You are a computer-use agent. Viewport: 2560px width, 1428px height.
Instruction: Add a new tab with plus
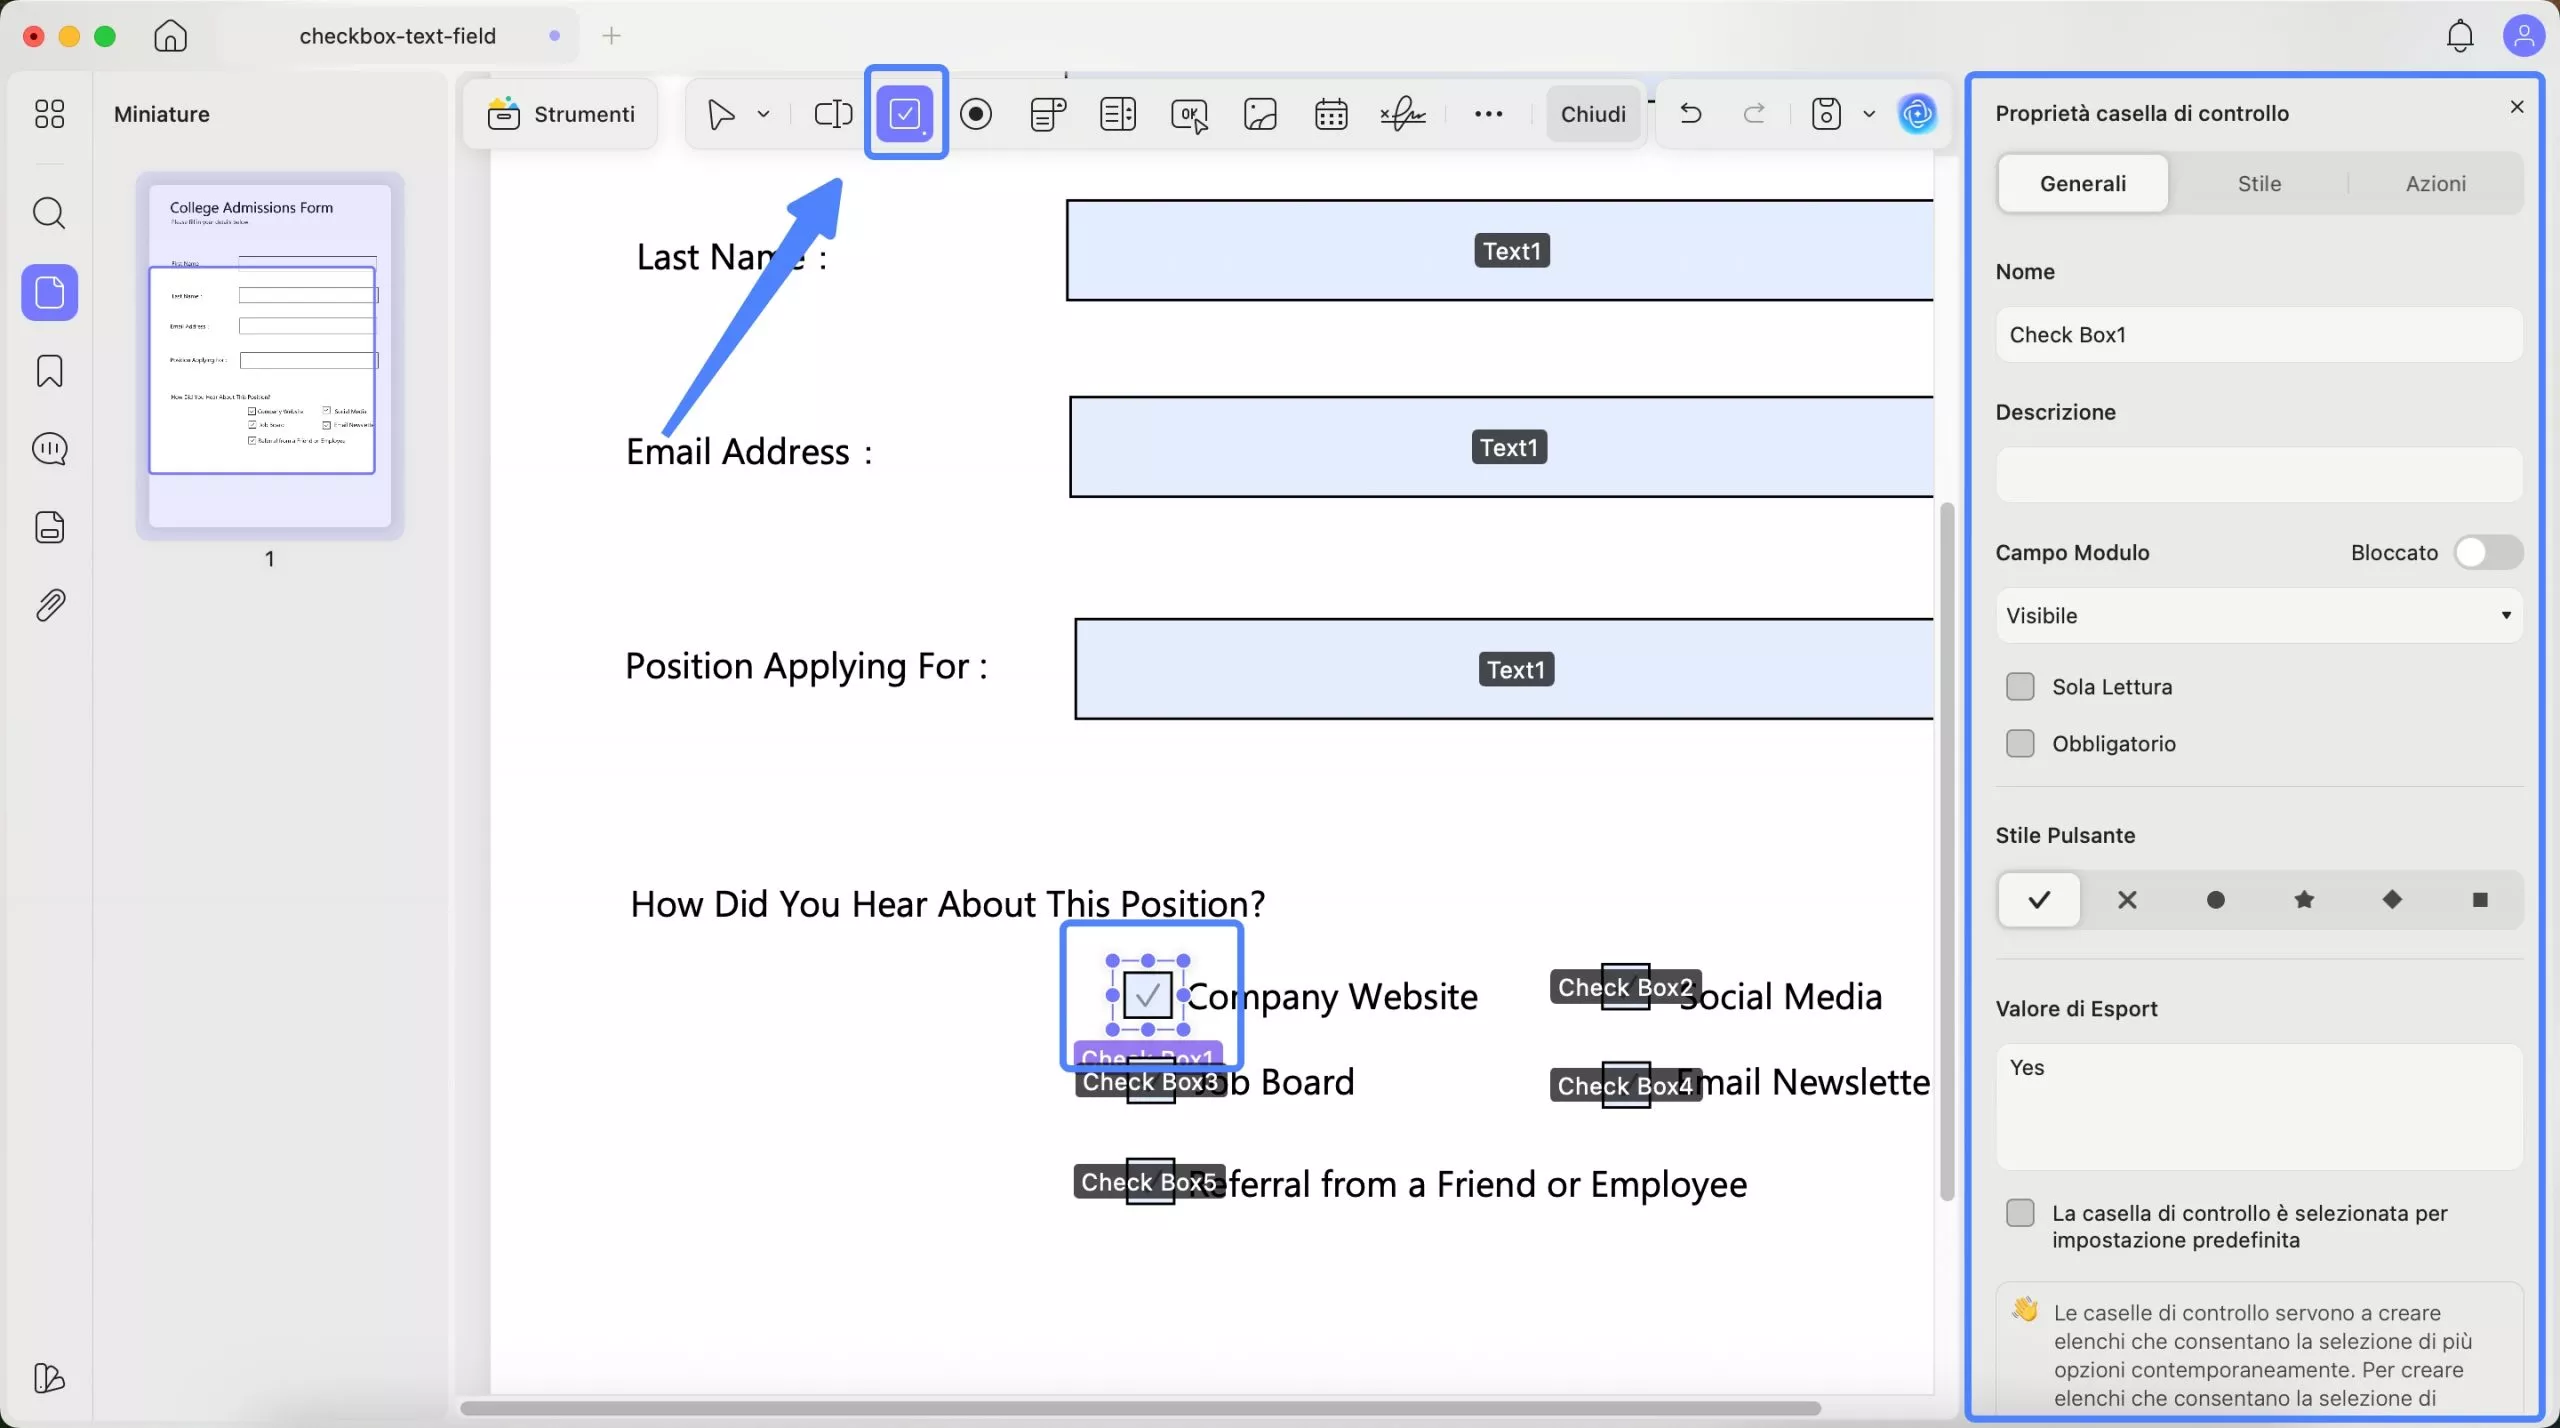[612, 36]
